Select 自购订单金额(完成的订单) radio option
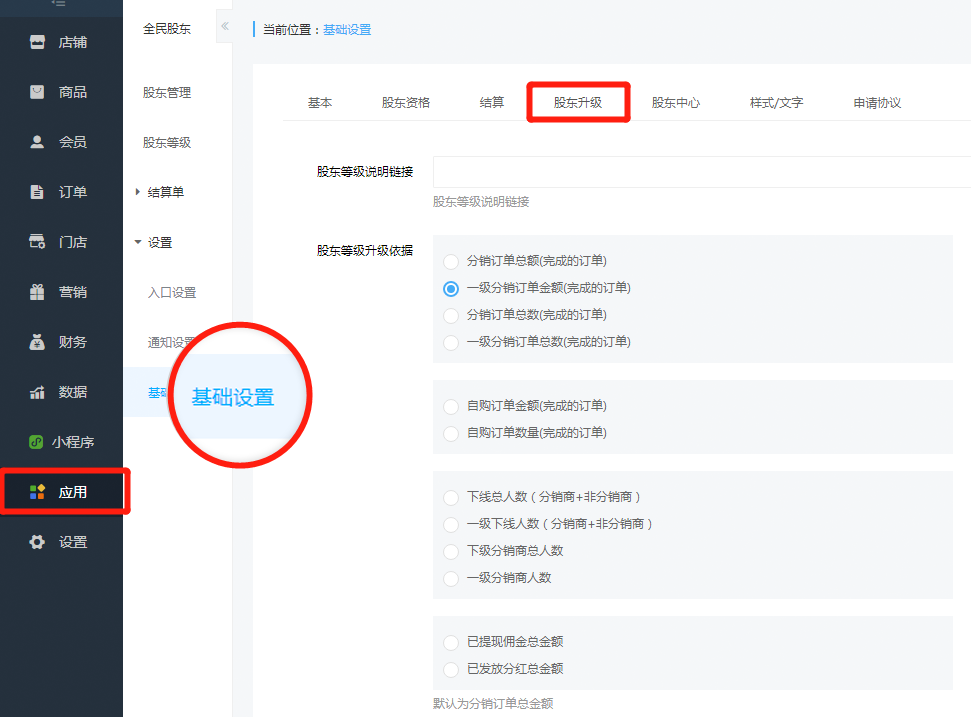The height and width of the screenshot is (717, 971). click(451, 406)
